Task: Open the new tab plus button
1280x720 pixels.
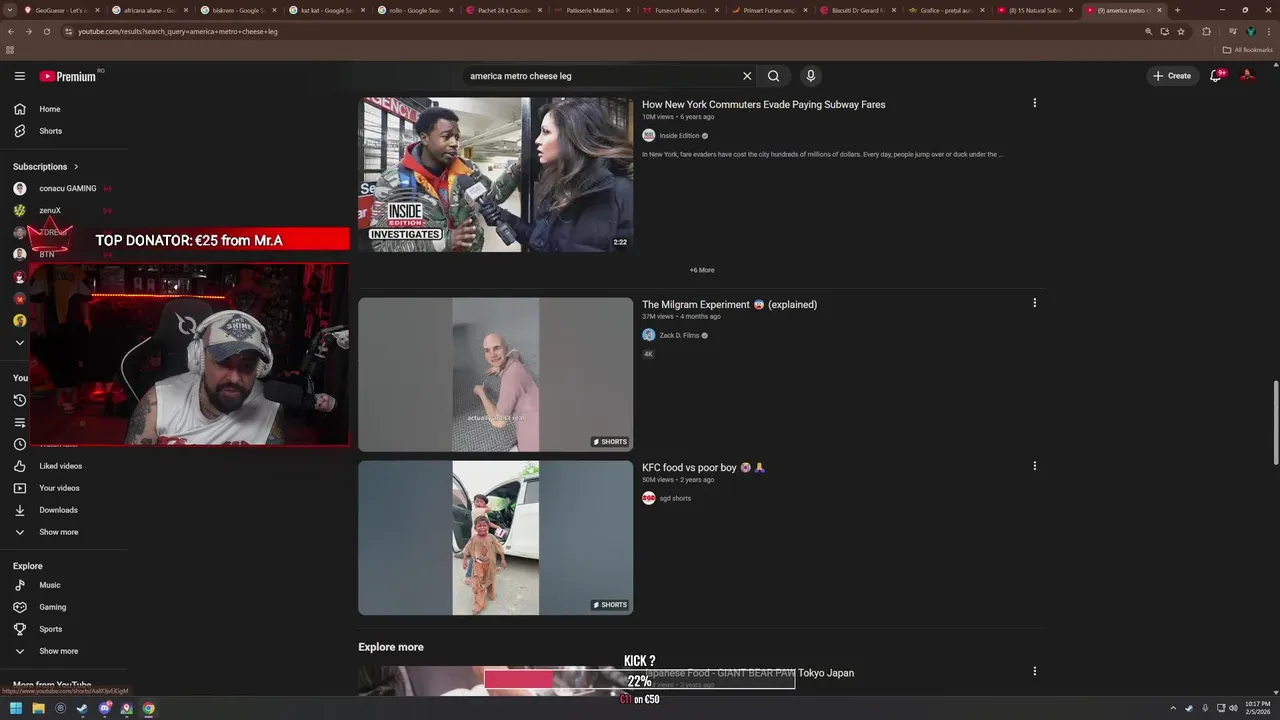Action: (1177, 10)
